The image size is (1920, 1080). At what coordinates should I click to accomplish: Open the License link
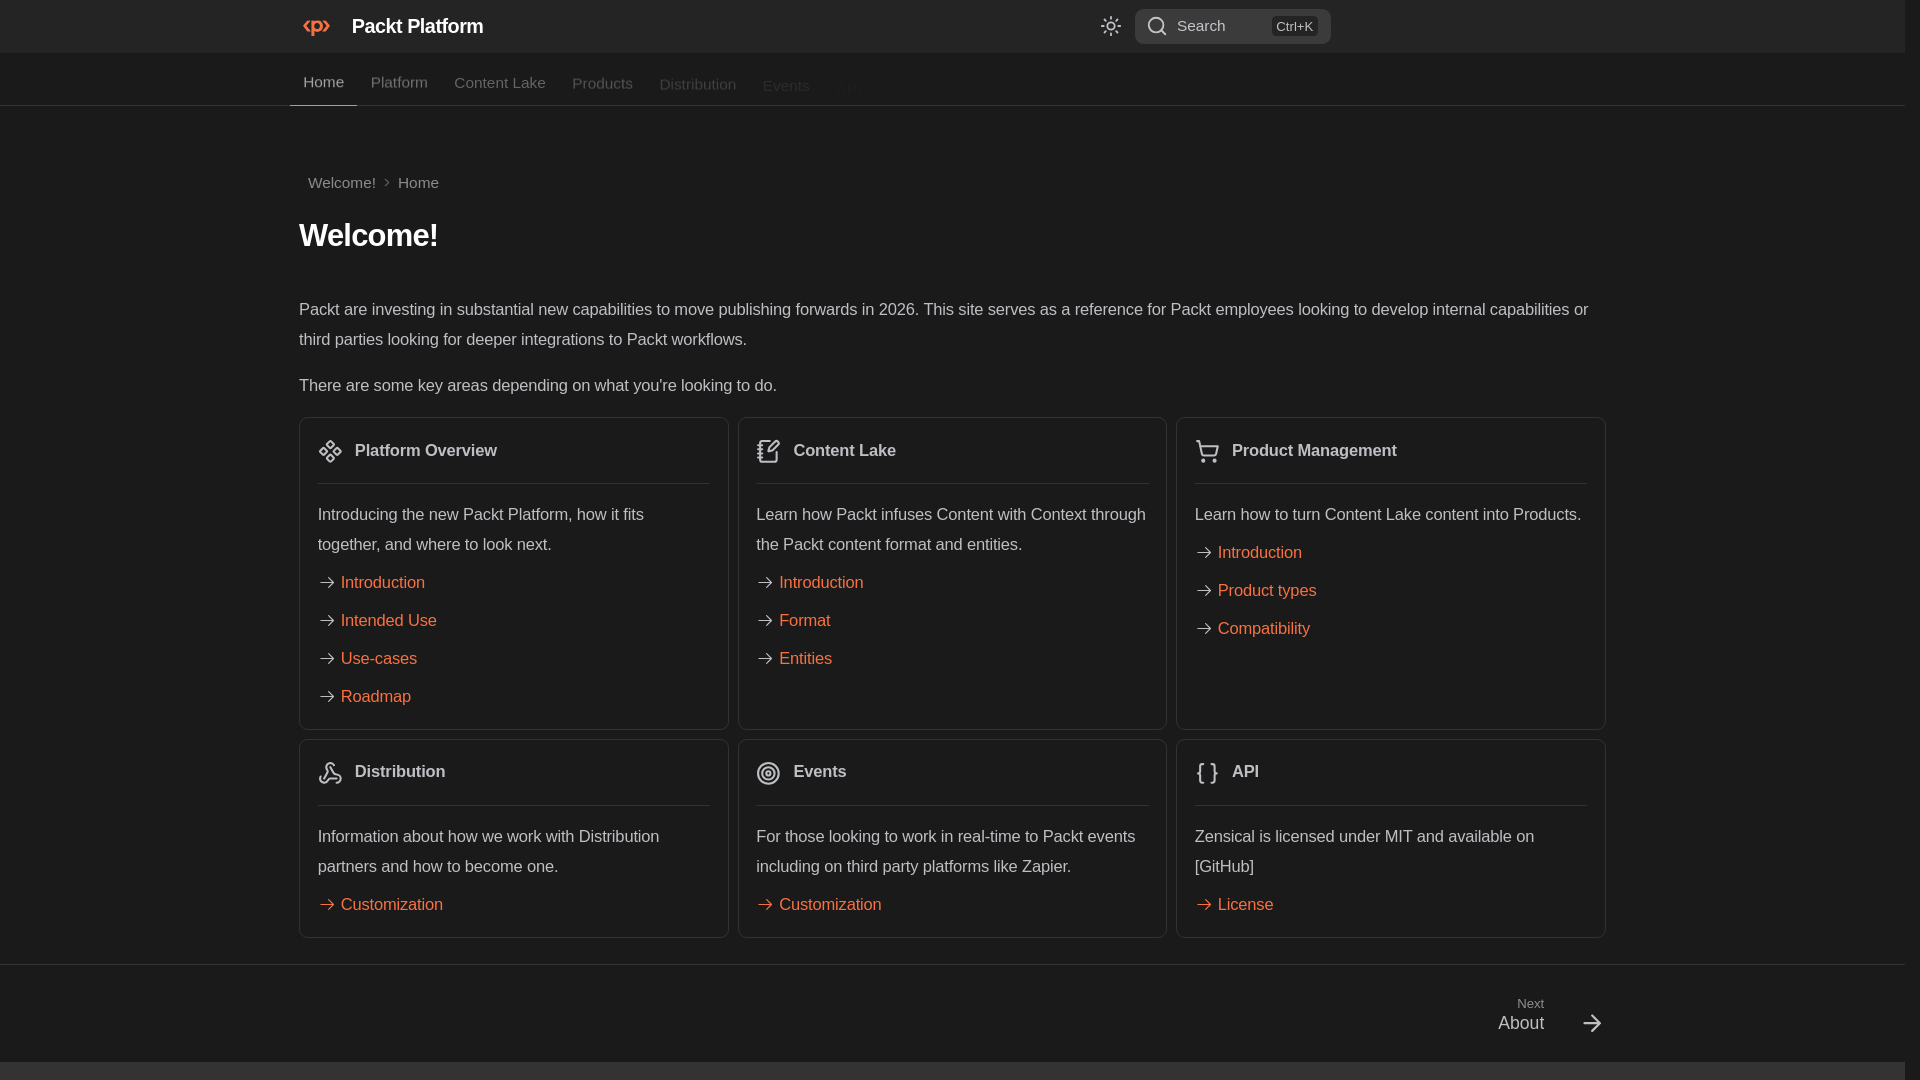pyautogui.click(x=1246, y=904)
